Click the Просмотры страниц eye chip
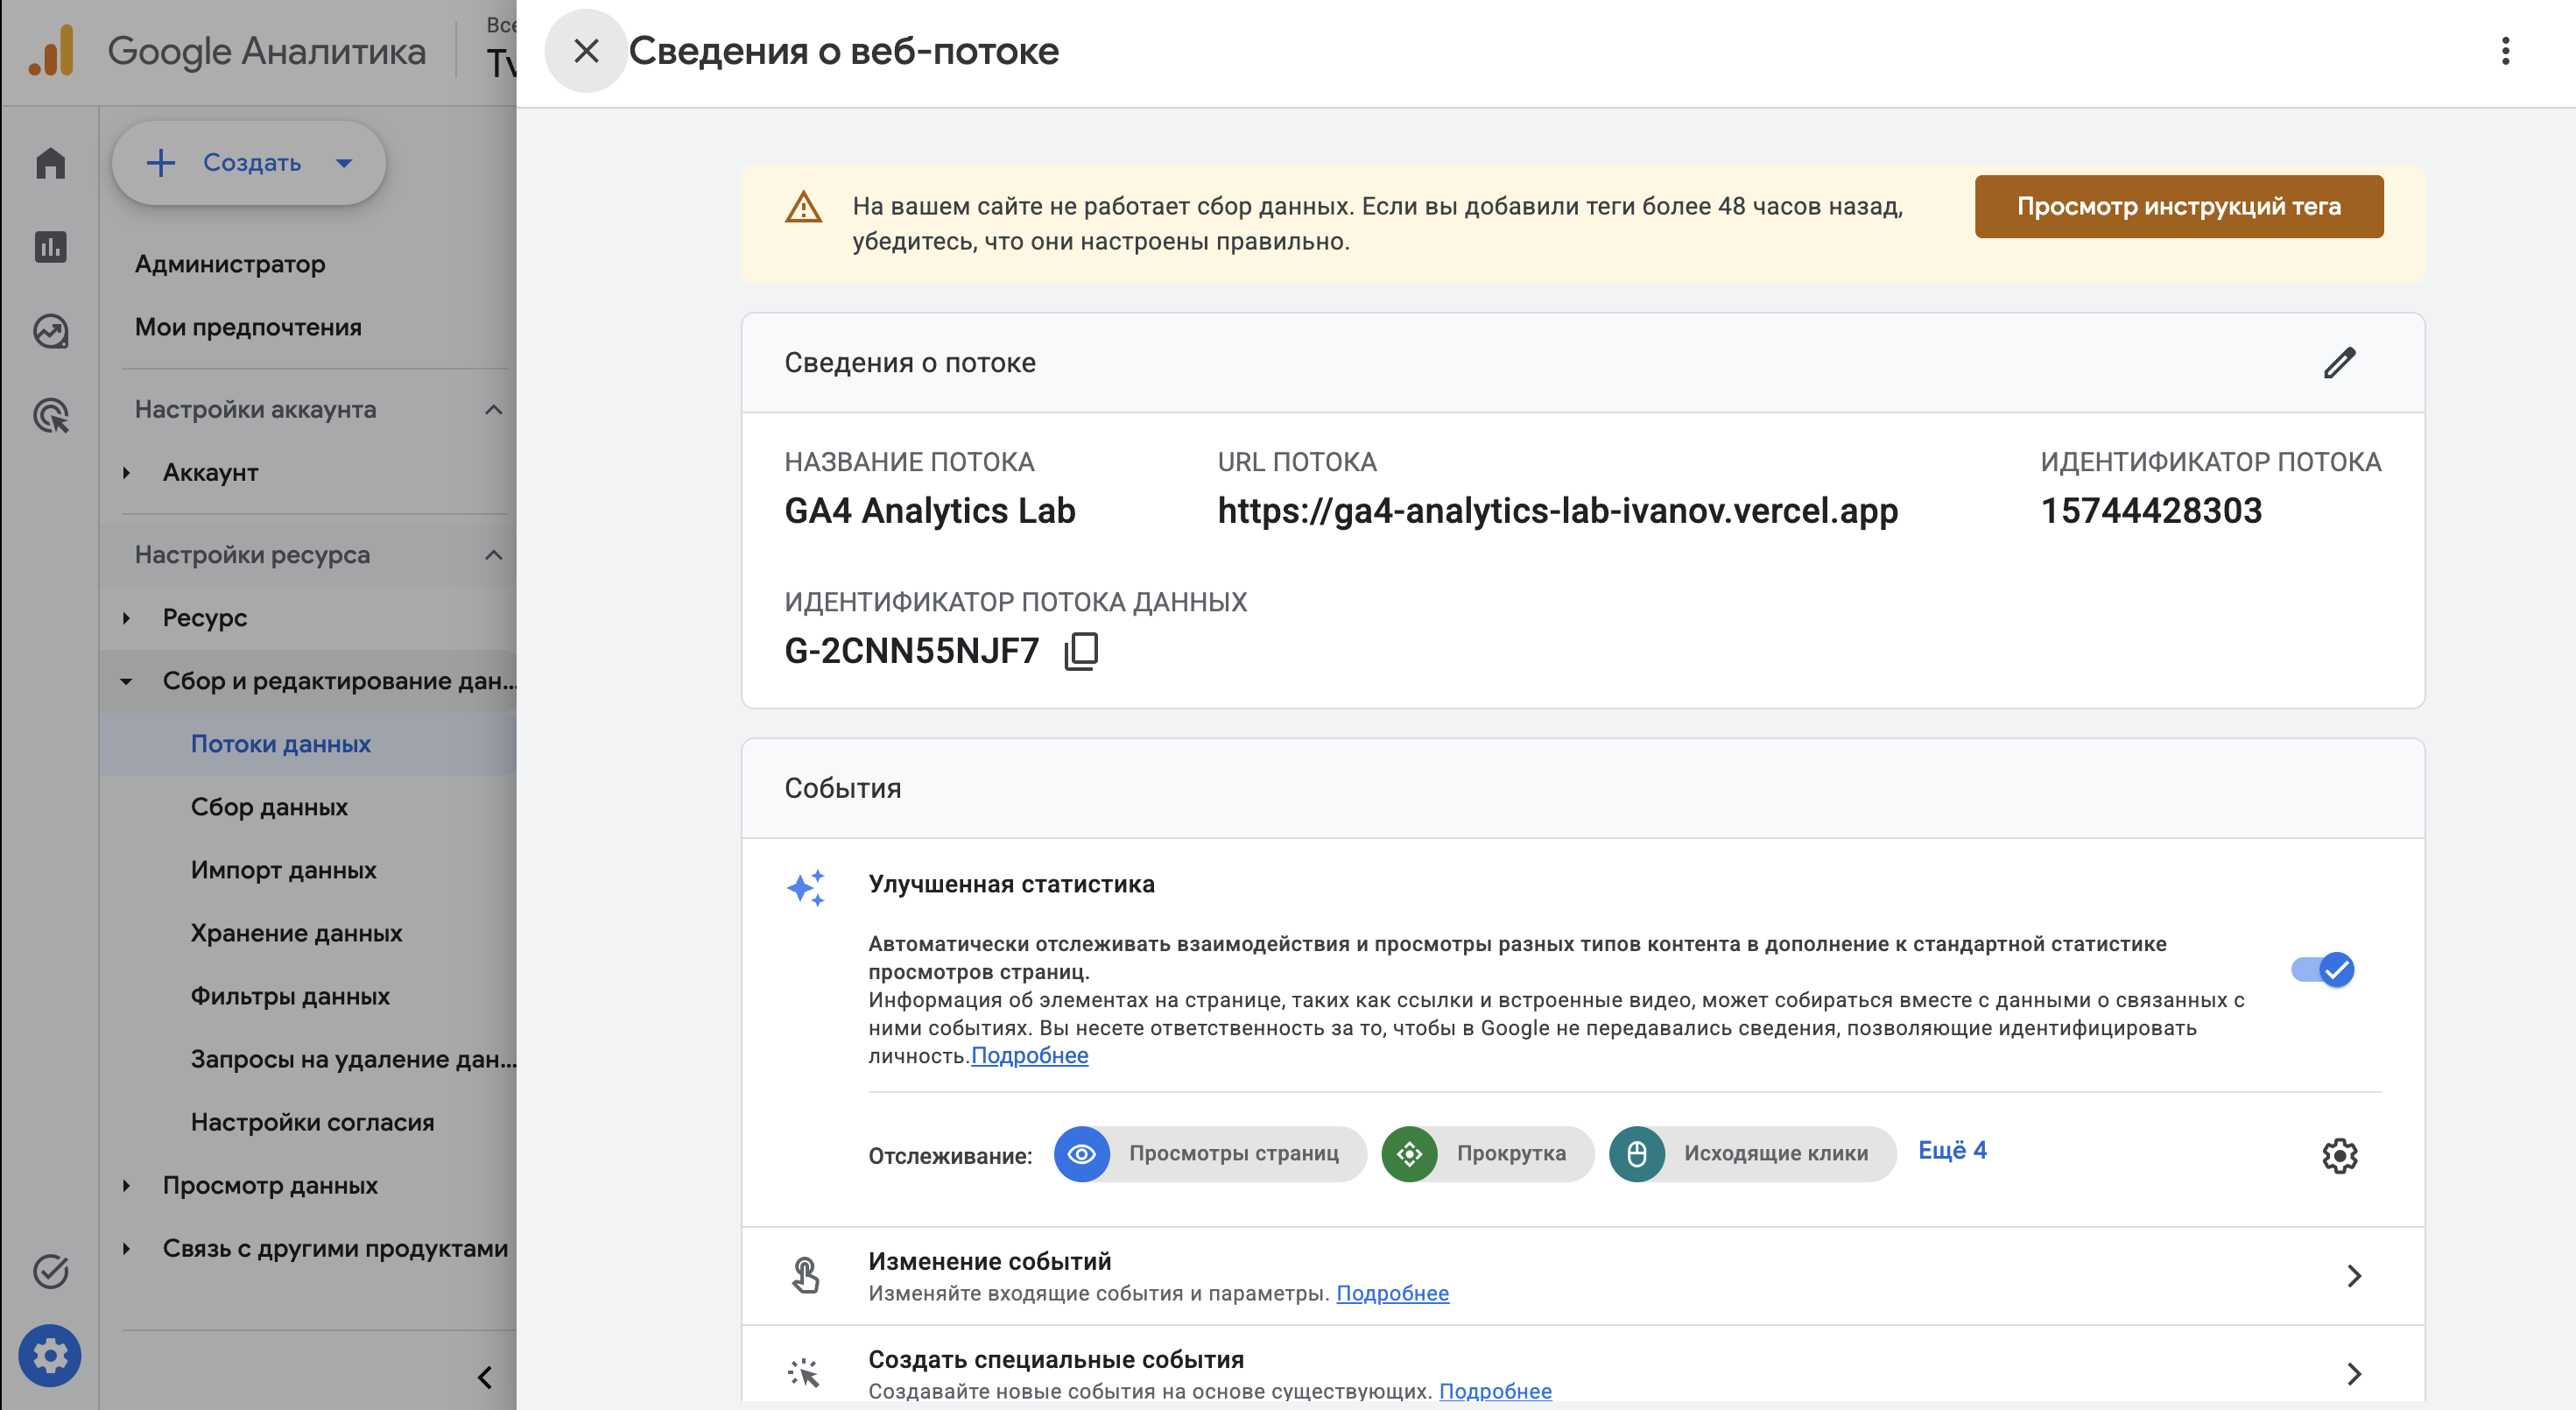 1210,1154
